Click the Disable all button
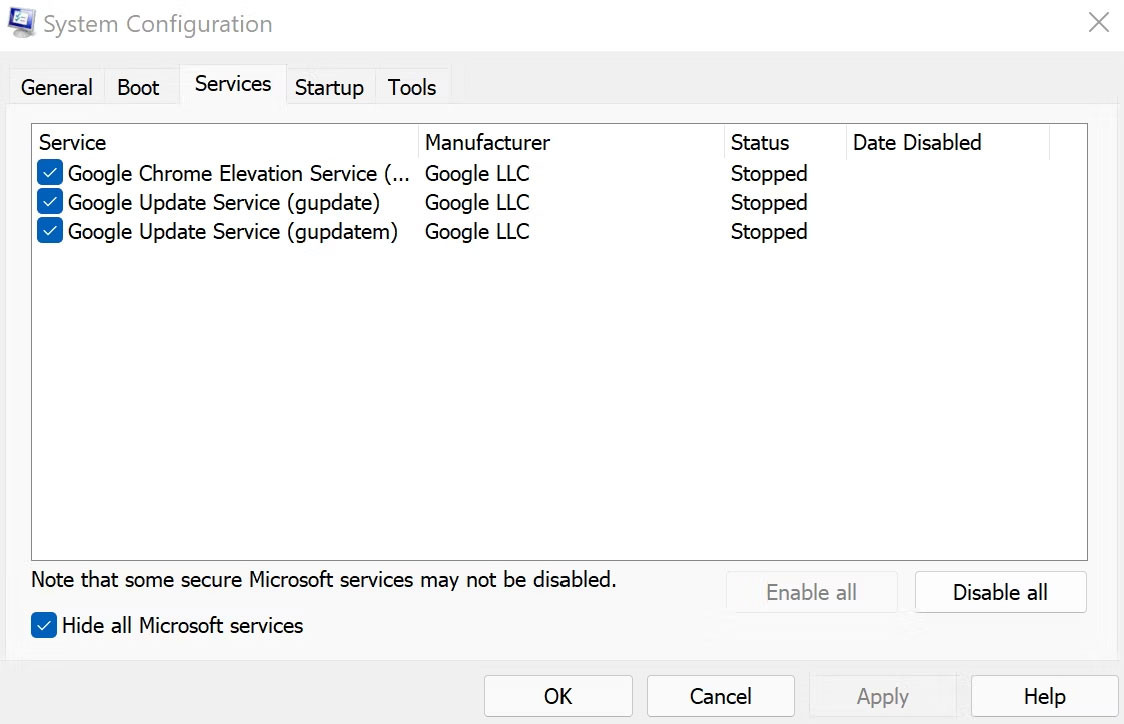The image size is (1124, 724). tap(1000, 592)
